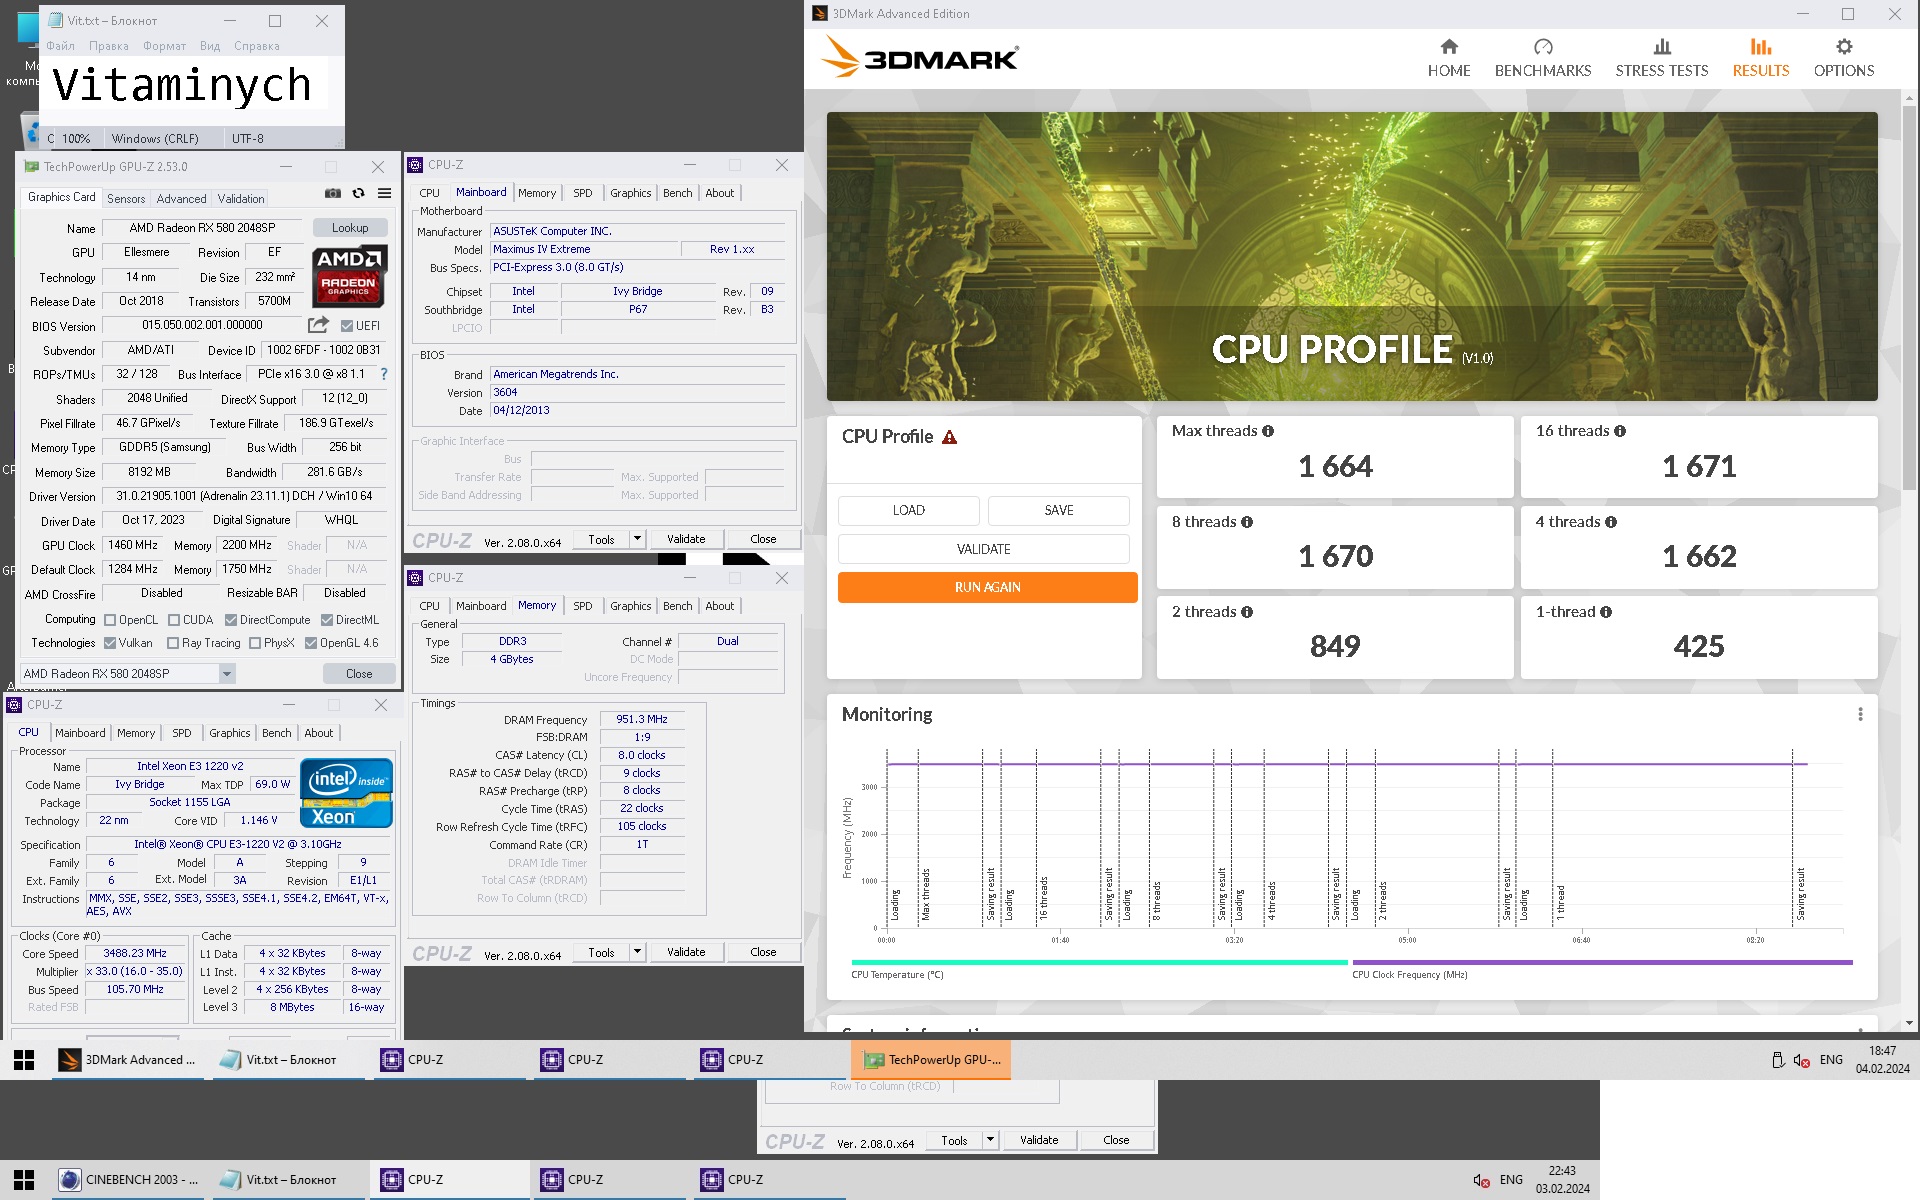Open Tools dropdown arrow in CPU-Z Mainboard window
Image resolution: width=1920 pixels, height=1200 pixels.
click(637, 539)
